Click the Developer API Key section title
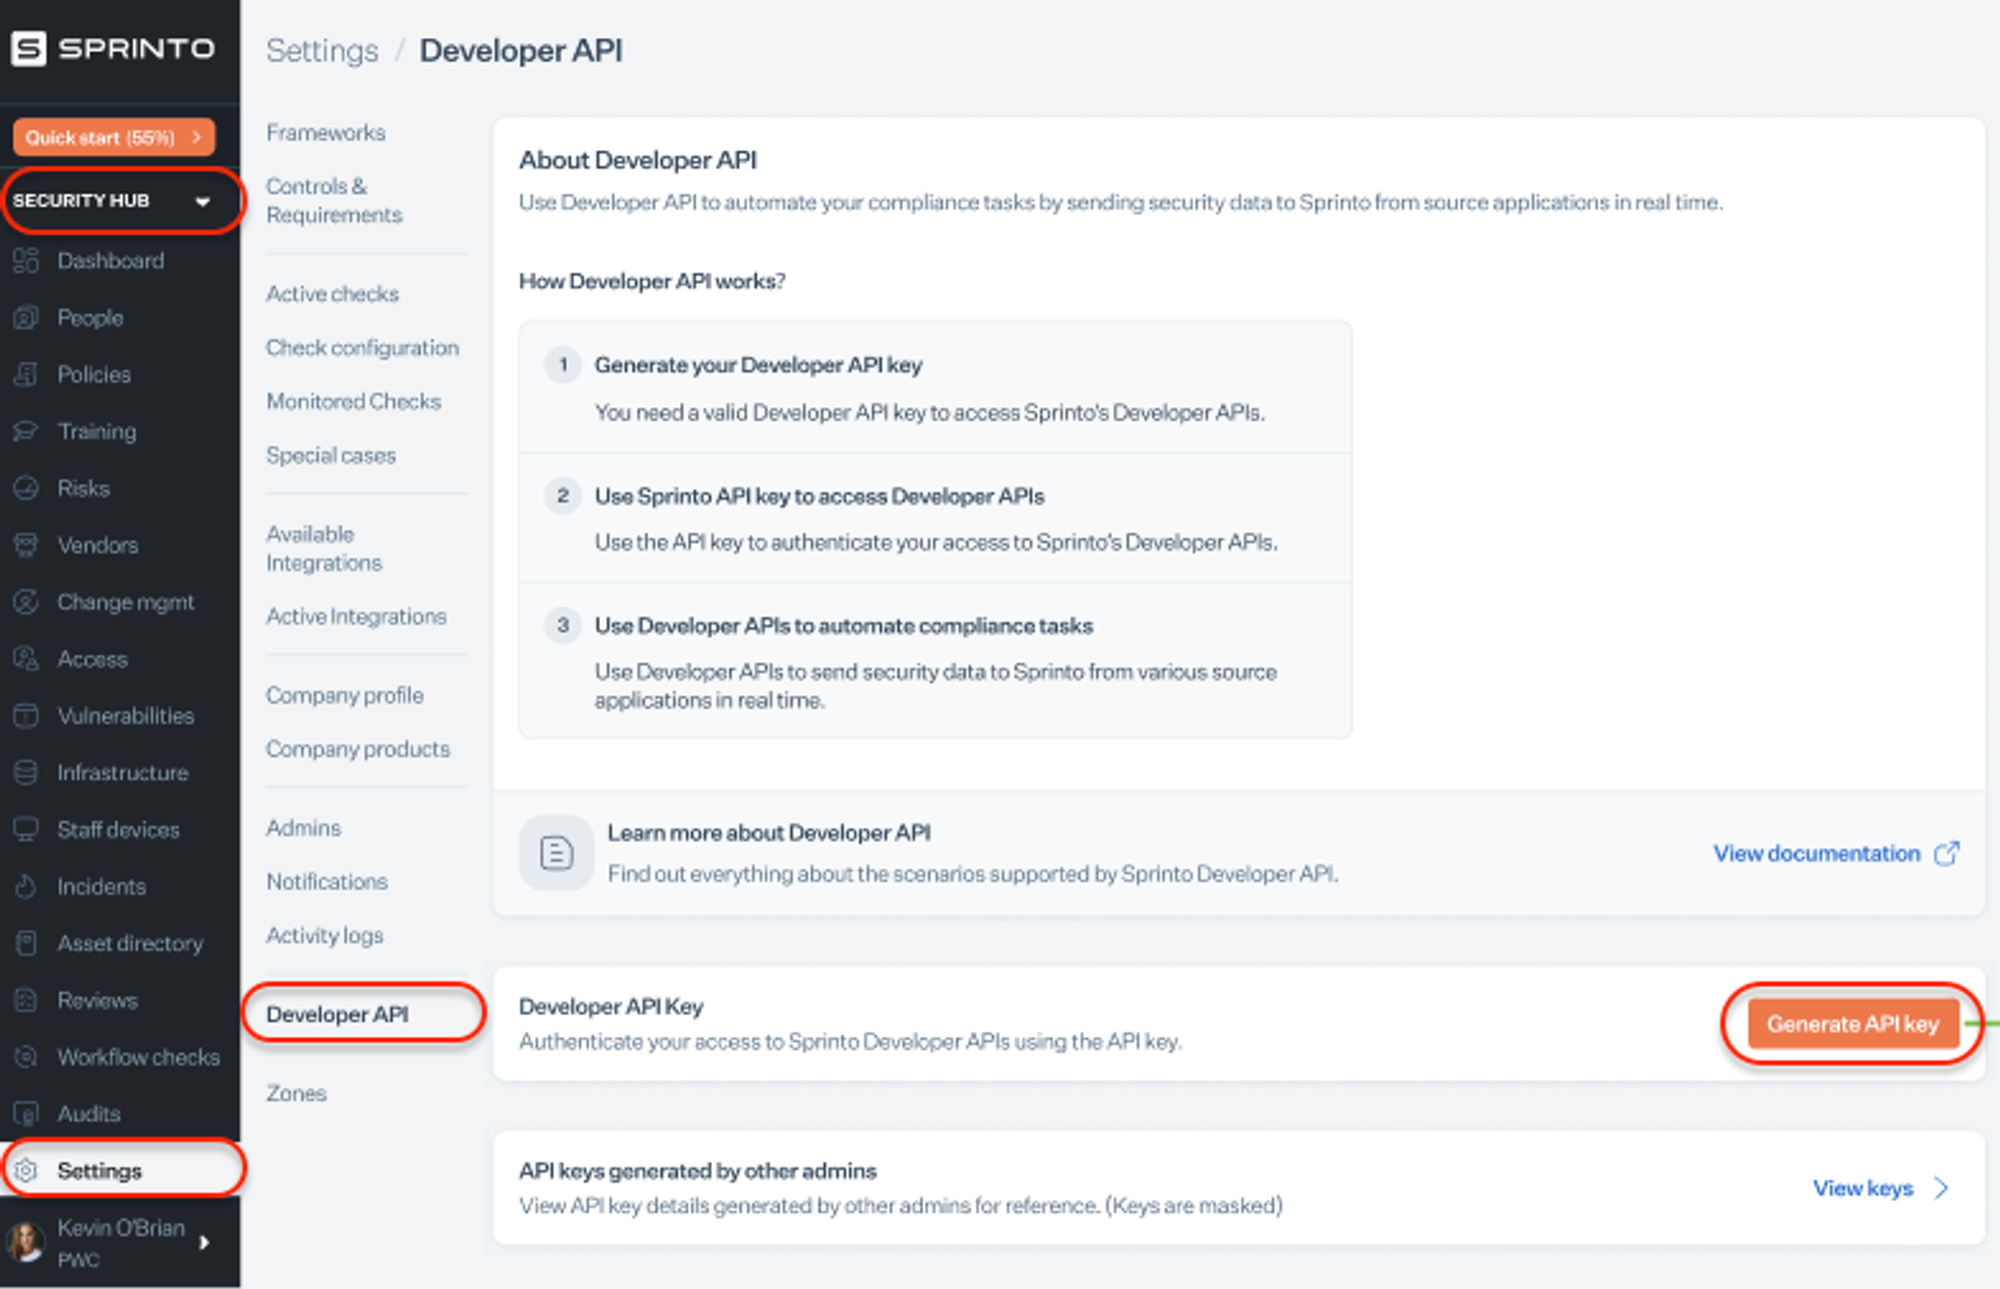Viewport: 2000px width, 1289px height. [611, 1007]
